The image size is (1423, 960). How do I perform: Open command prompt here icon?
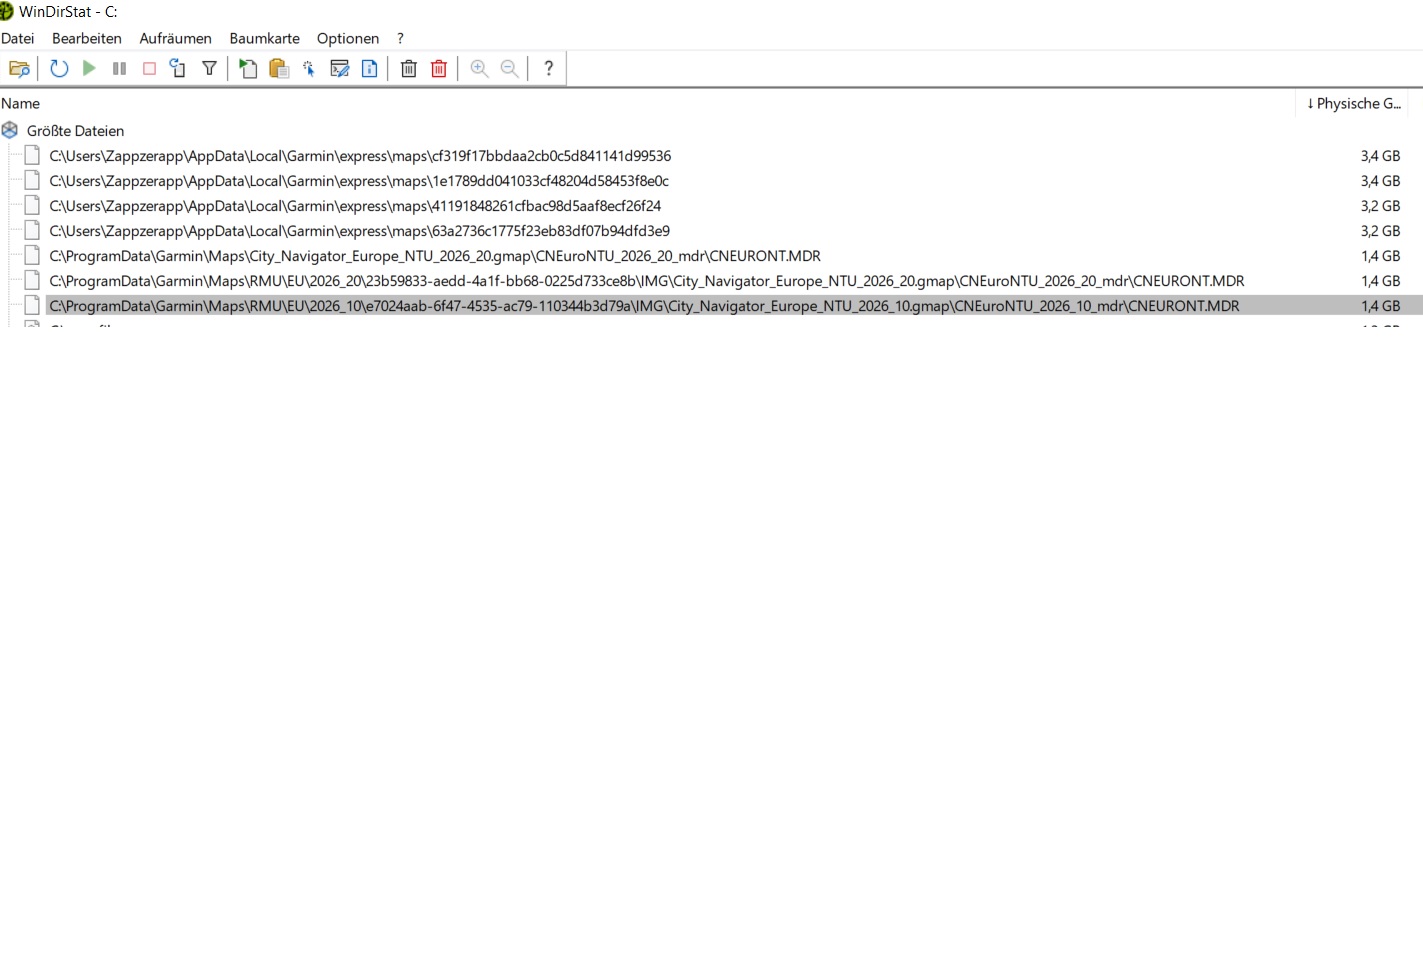pos(339,69)
